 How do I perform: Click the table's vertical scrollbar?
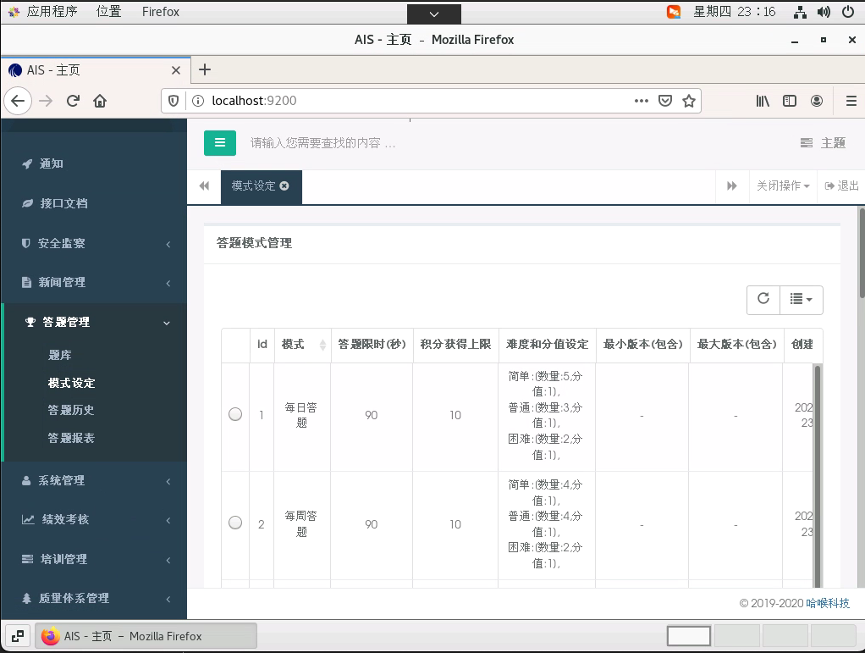(x=817, y=475)
